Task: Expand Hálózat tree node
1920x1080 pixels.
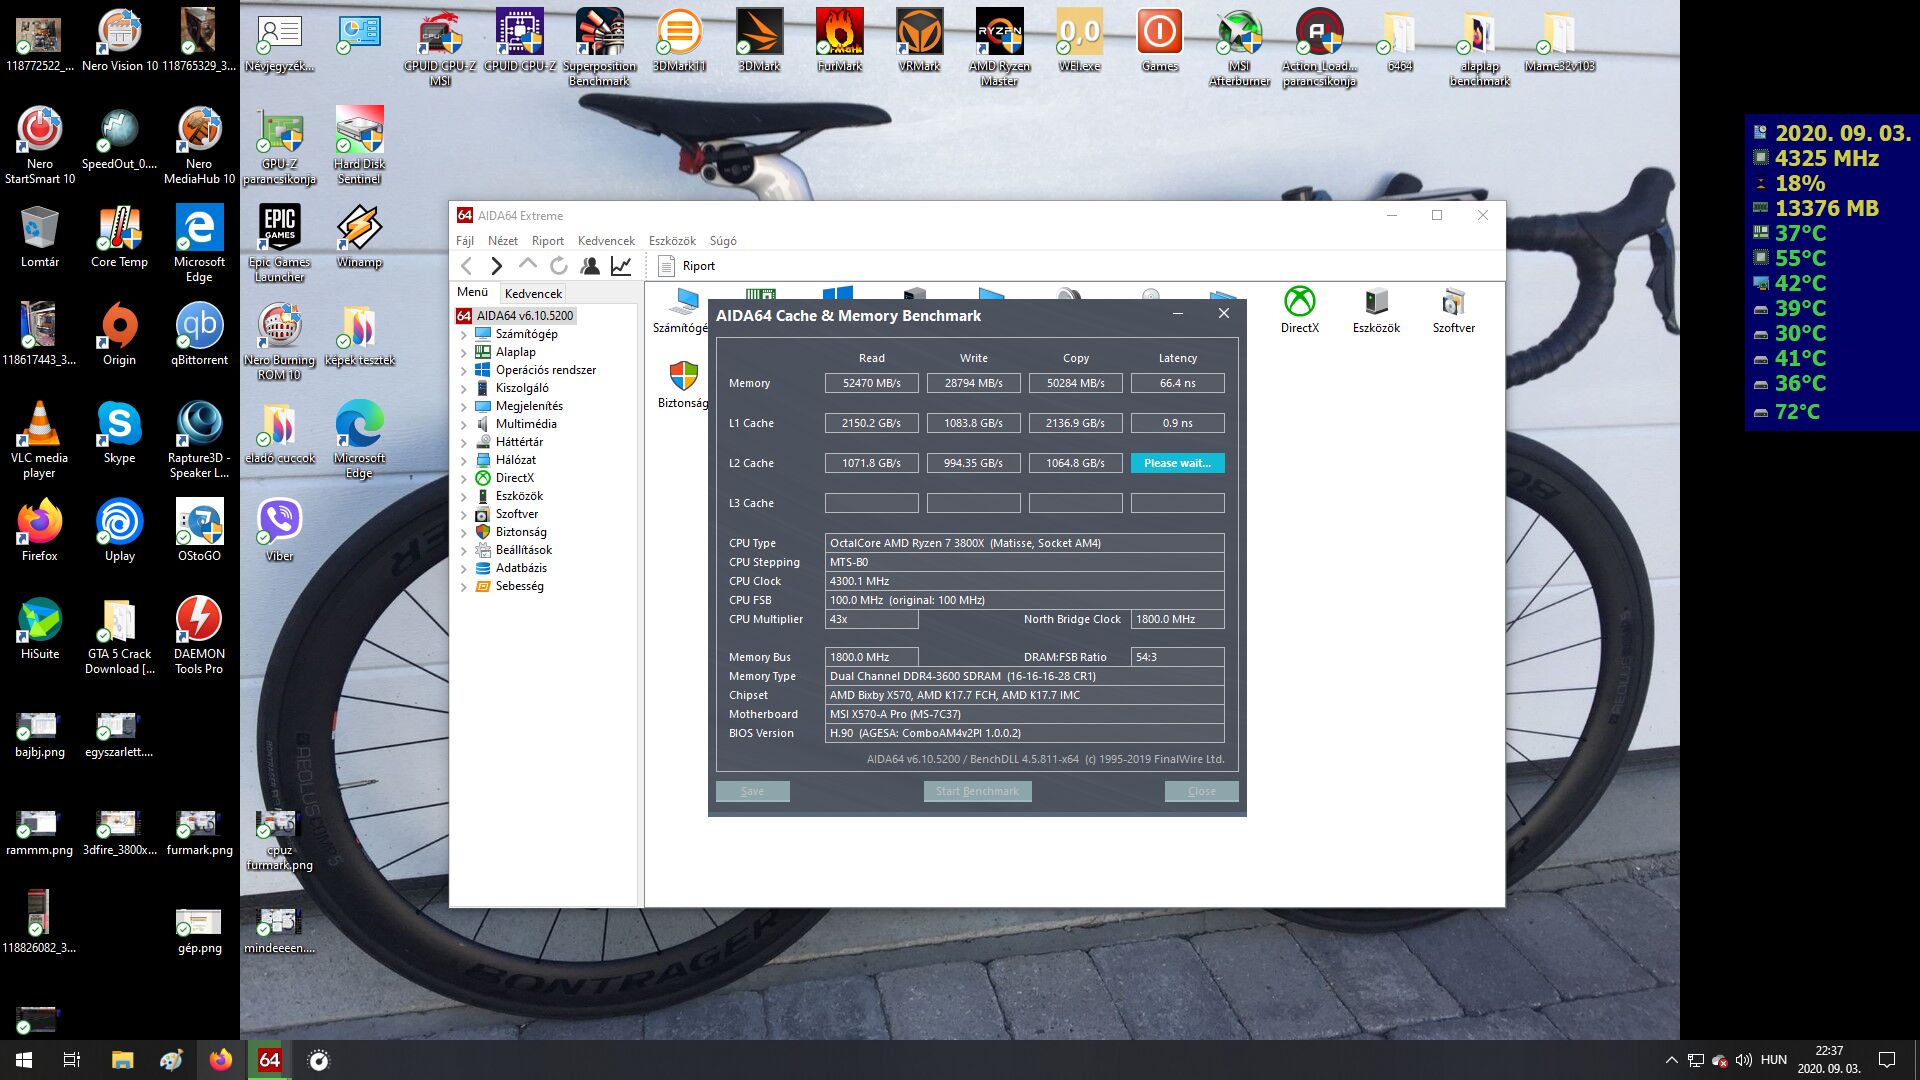Action: click(463, 461)
